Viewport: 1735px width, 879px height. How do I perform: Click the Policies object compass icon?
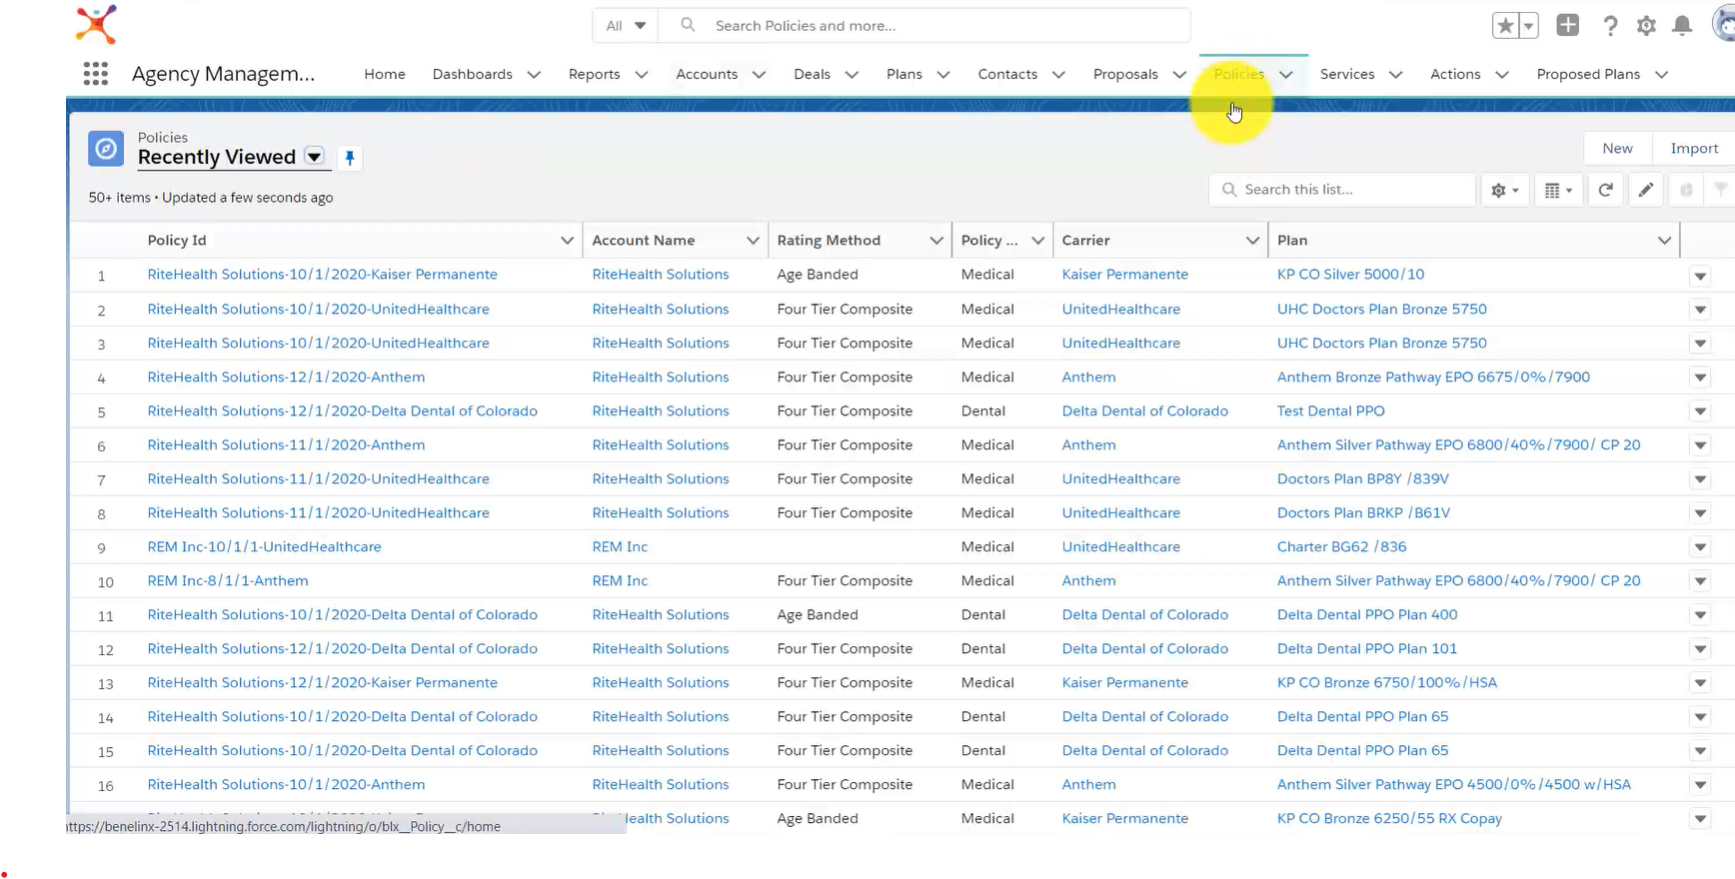pos(106,148)
